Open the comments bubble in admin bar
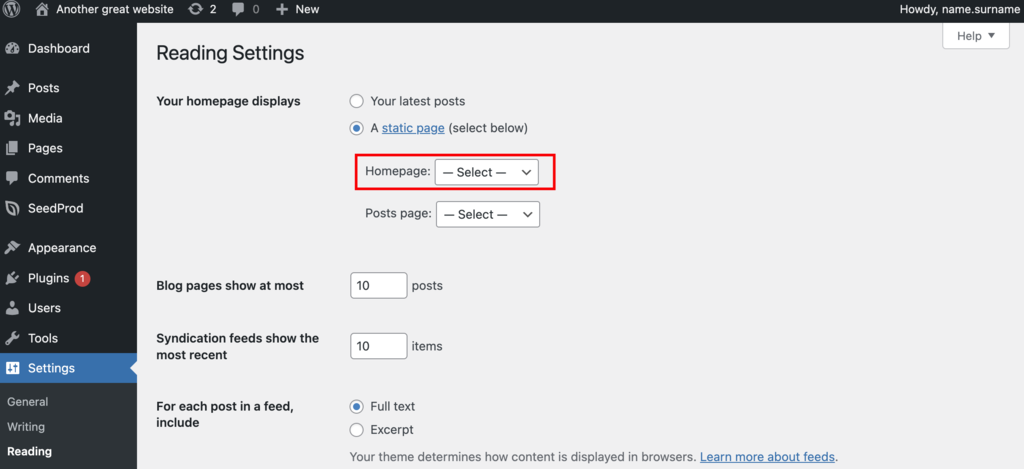Image resolution: width=1024 pixels, height=469 pixels. click(238, 9)
